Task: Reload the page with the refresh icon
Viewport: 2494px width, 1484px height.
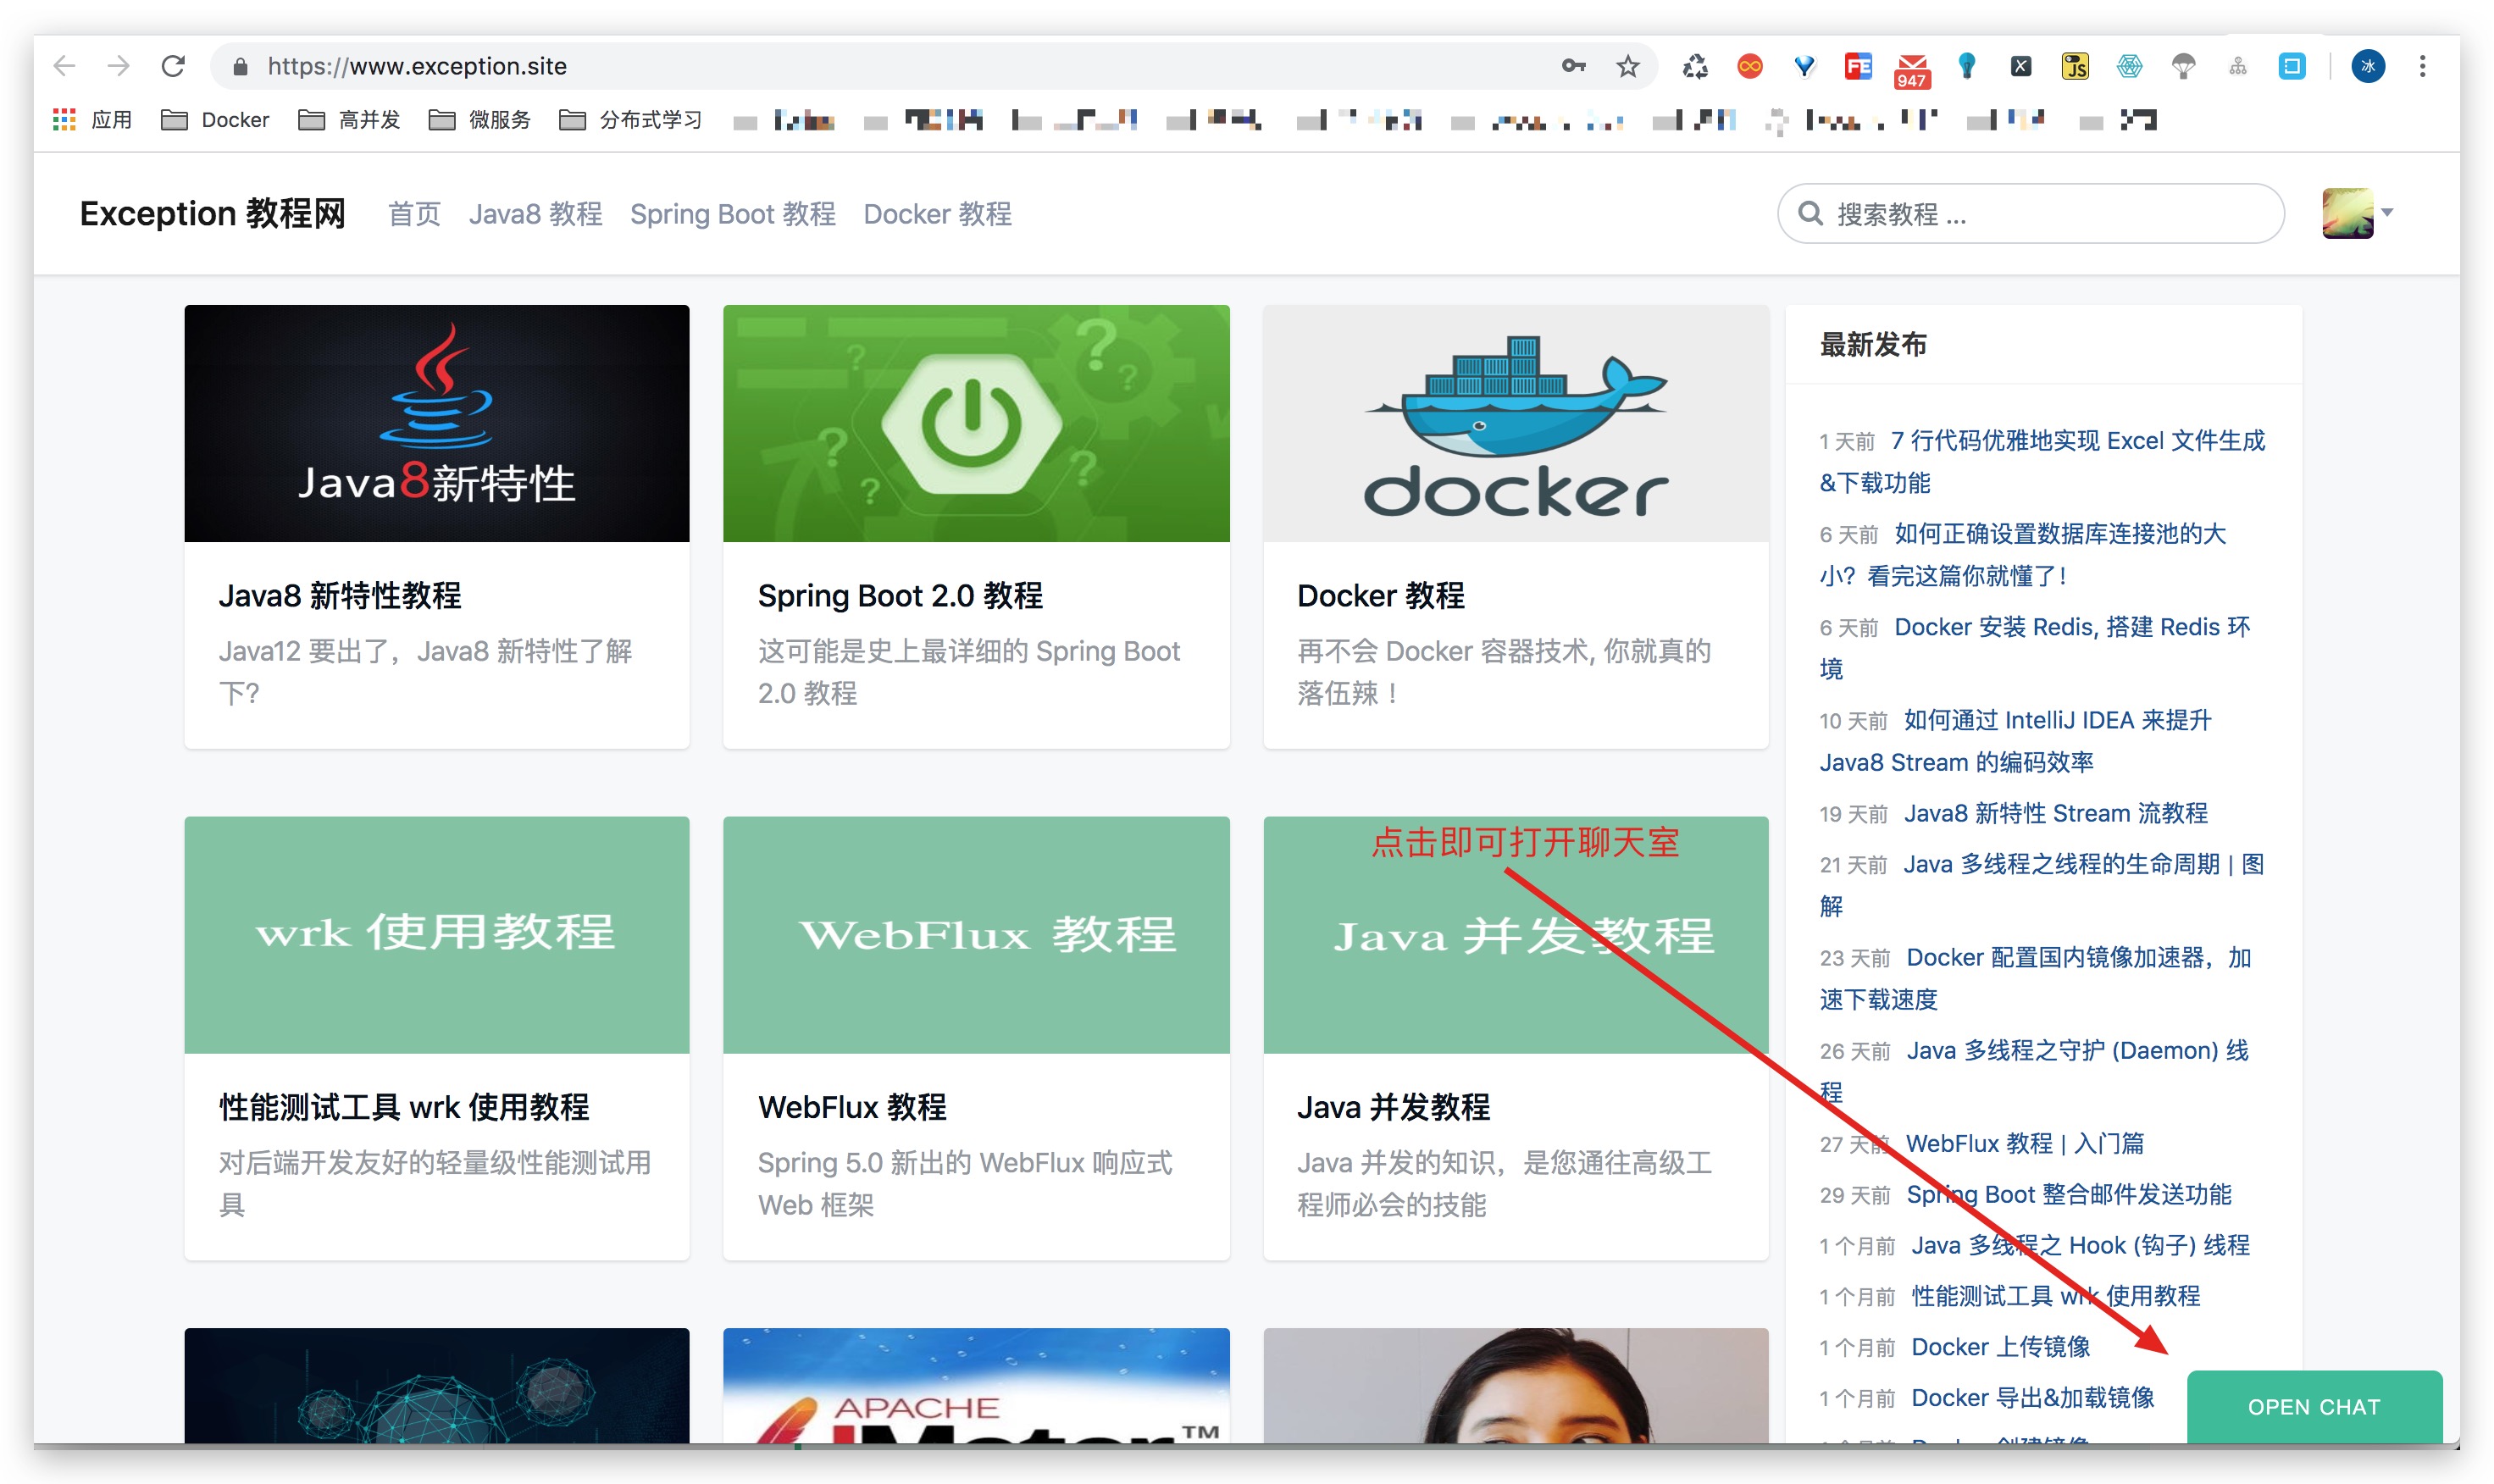Action: point(174,66)
